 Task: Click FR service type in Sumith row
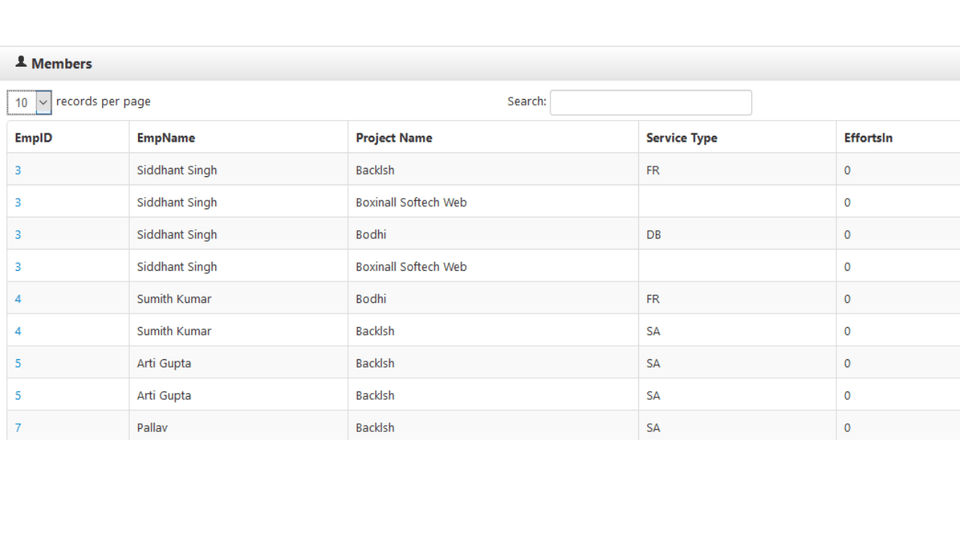pyautogui.click(x=653, y=299)
